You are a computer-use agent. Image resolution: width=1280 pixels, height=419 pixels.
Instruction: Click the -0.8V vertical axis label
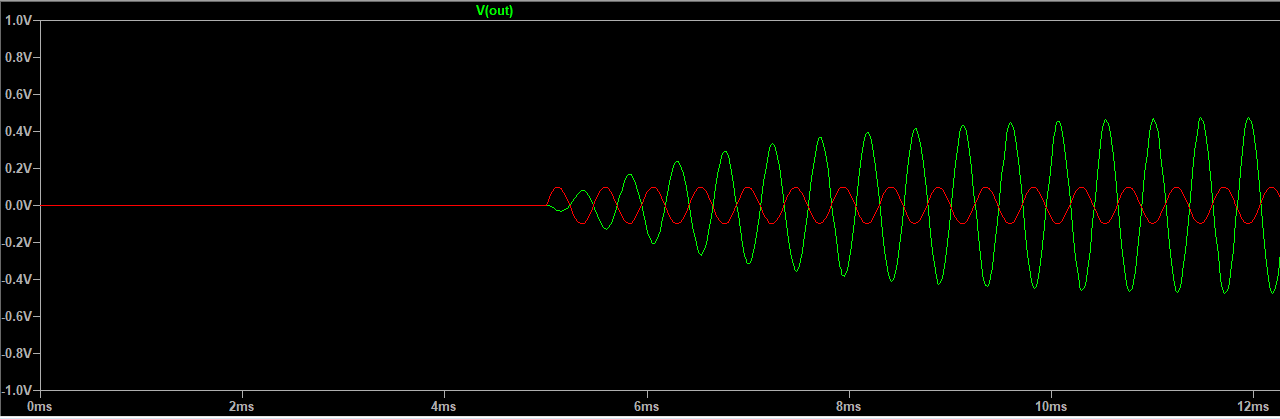click(17, 353)
